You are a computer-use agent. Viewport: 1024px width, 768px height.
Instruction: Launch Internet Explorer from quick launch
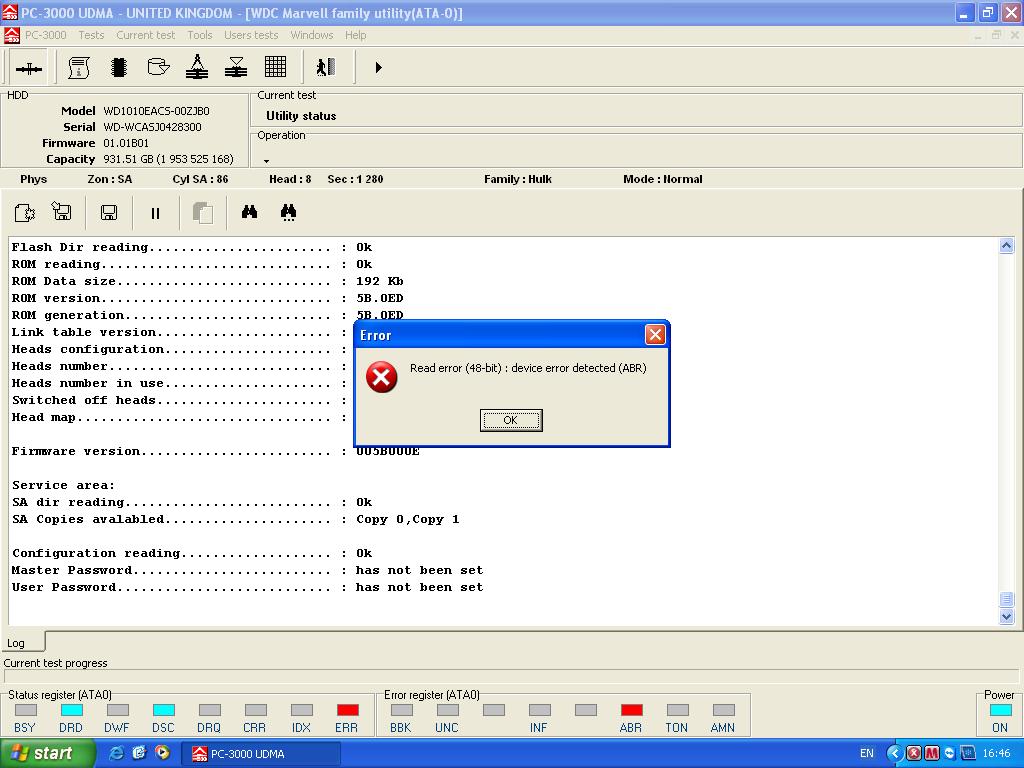[117, 753]
